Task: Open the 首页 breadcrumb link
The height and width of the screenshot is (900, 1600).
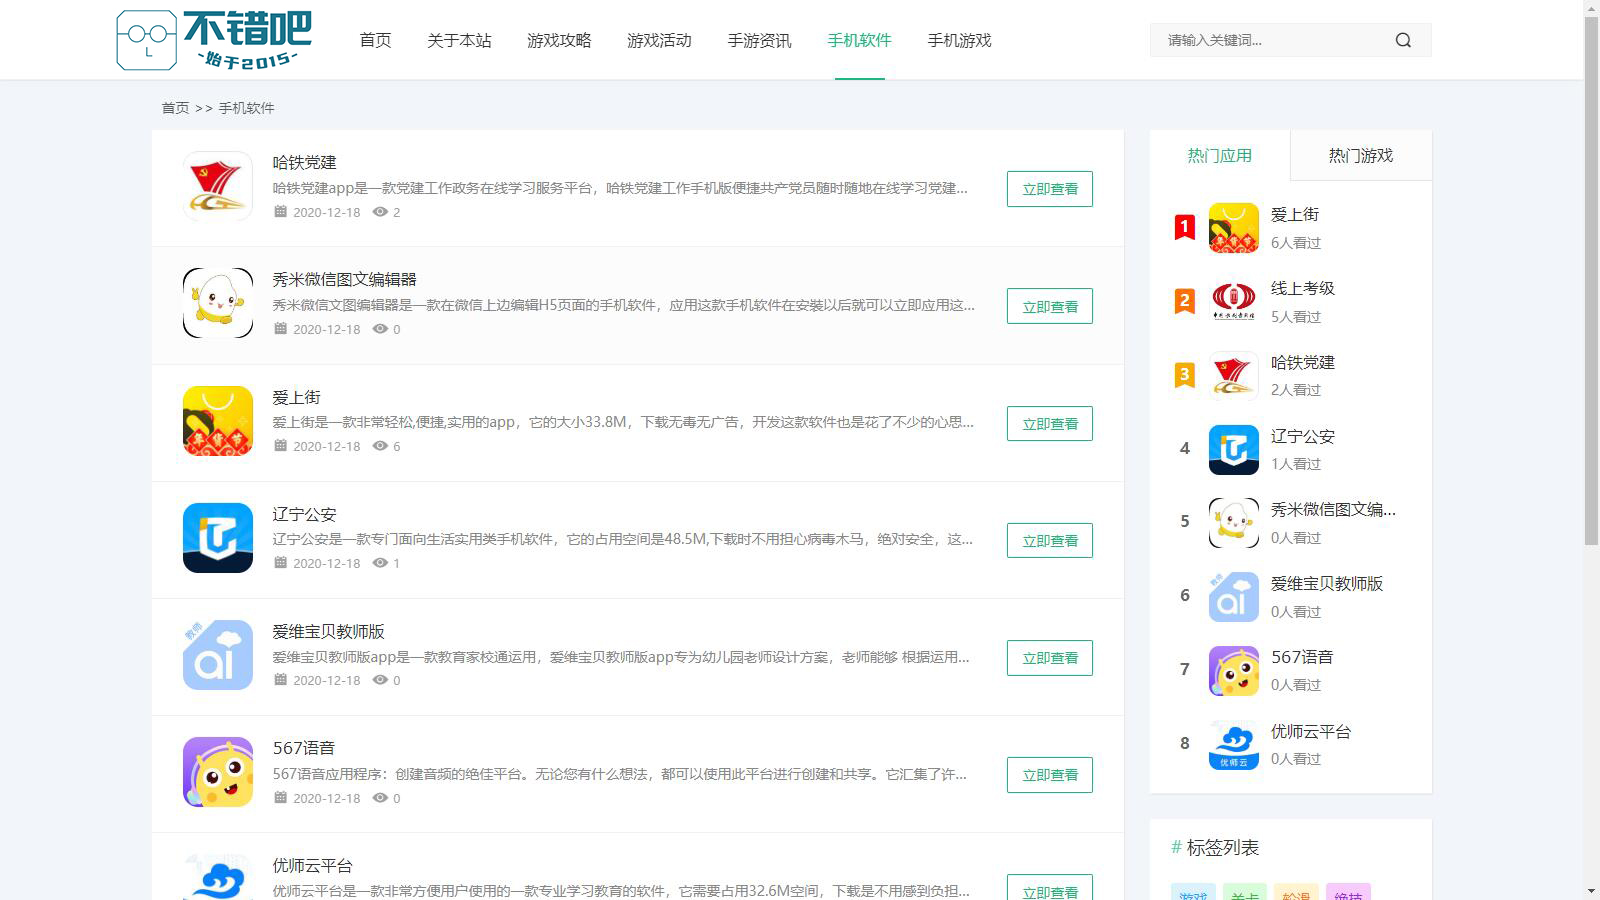Action: click(x=175, y=108)
